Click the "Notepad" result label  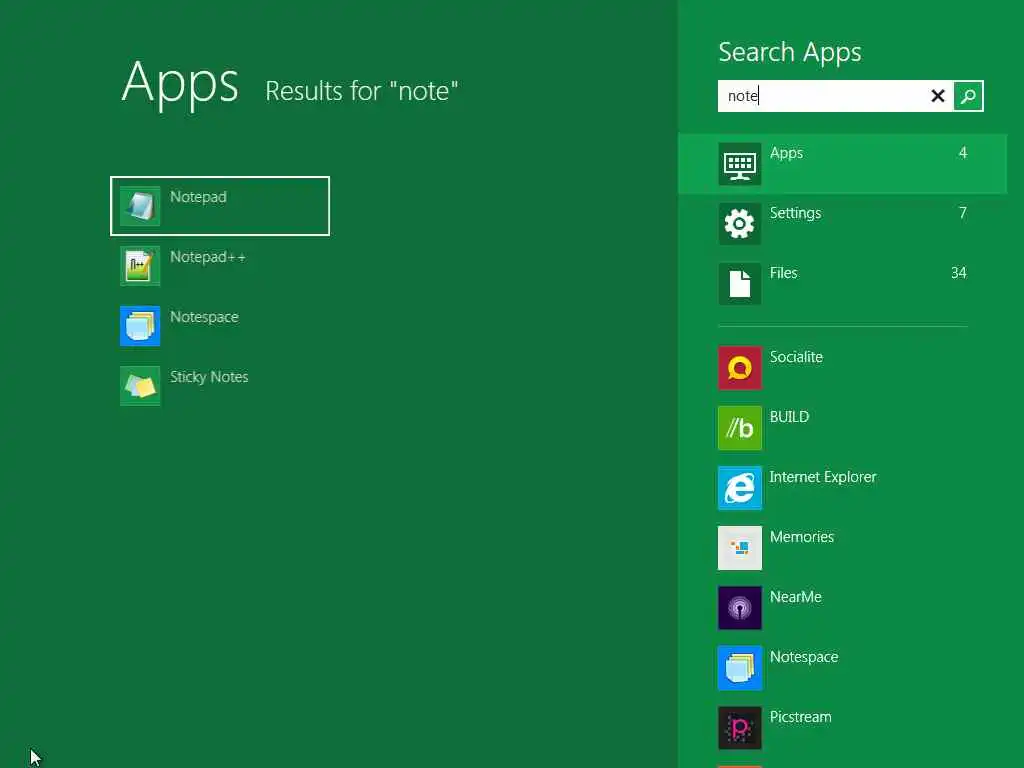198,197
